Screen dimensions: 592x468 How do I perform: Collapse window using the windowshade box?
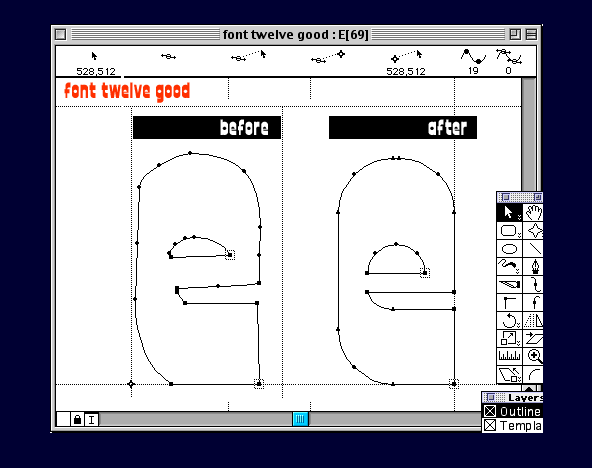coord(531,34)
